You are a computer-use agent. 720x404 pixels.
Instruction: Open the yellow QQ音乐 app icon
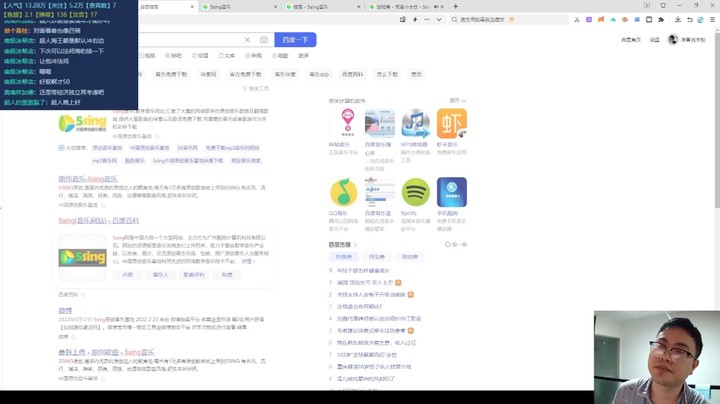[343, 192]
